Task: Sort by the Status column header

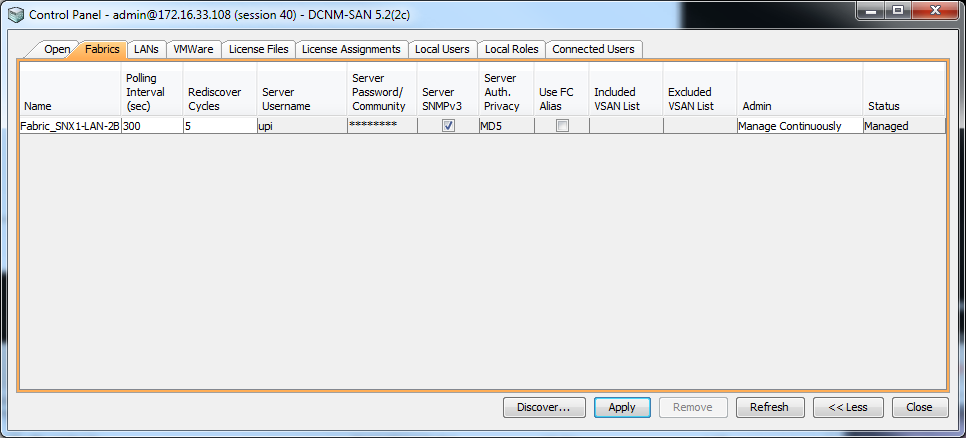Action: 904,89
